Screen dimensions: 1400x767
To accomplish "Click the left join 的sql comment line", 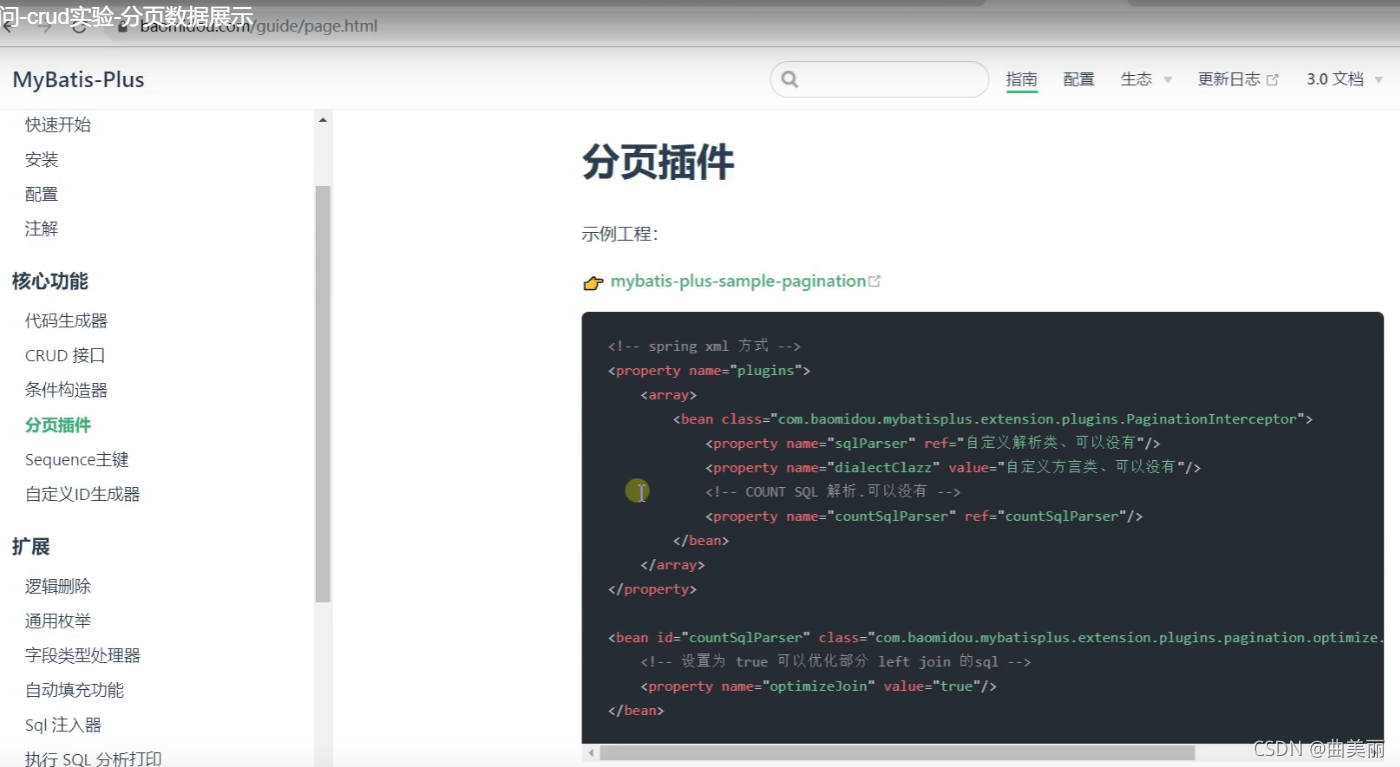I will tap(836, 662).
